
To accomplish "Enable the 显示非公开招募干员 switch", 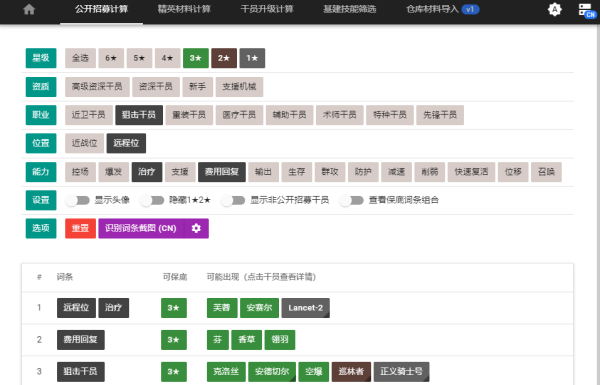I will 233,200.
